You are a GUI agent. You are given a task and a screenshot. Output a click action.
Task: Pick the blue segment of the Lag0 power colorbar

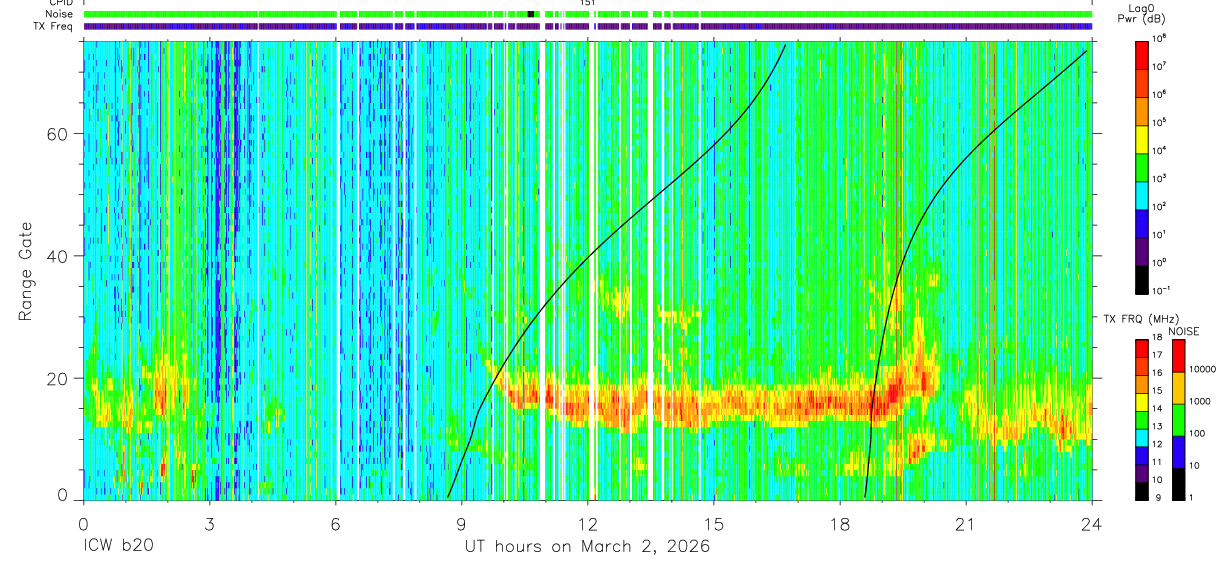point(1142,222)
